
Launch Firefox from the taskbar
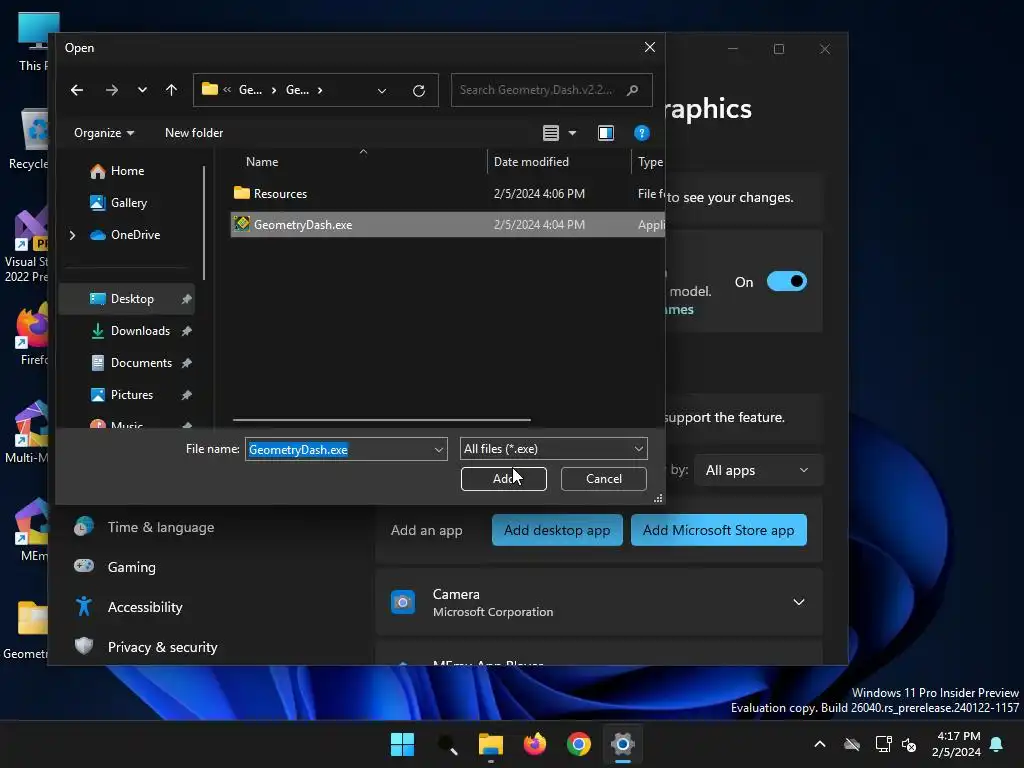point(535,744)
